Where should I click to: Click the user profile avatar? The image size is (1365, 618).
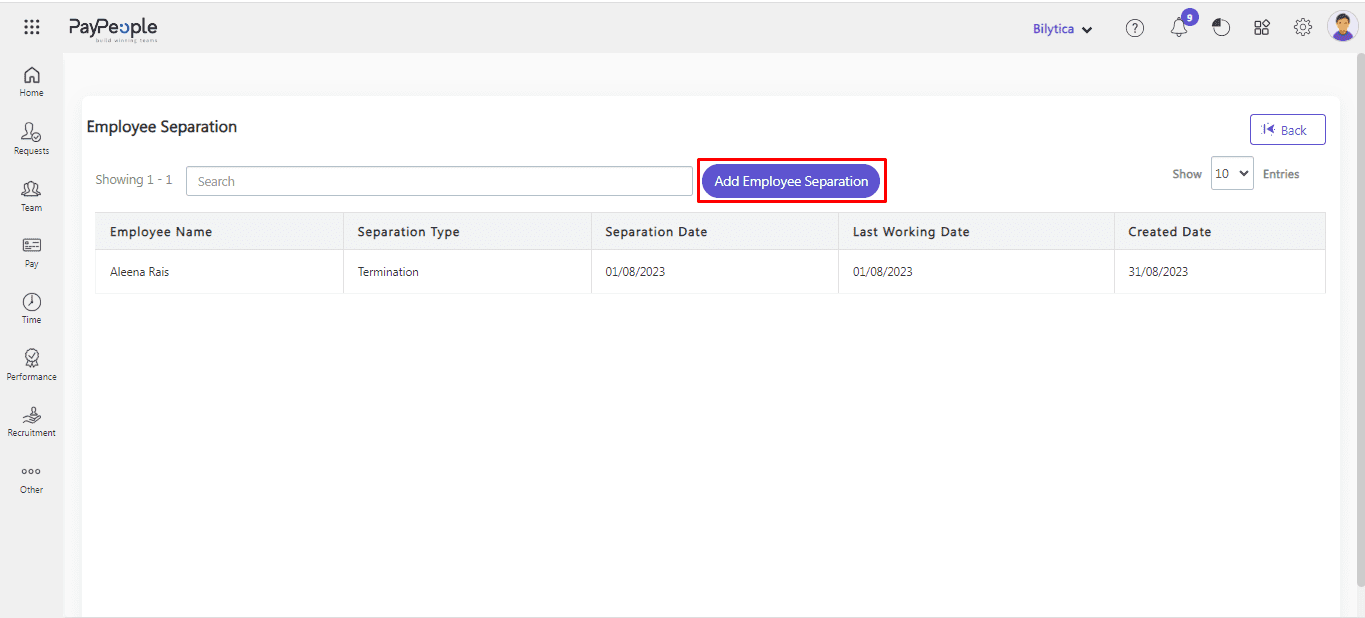click(x=1342, y=27)
